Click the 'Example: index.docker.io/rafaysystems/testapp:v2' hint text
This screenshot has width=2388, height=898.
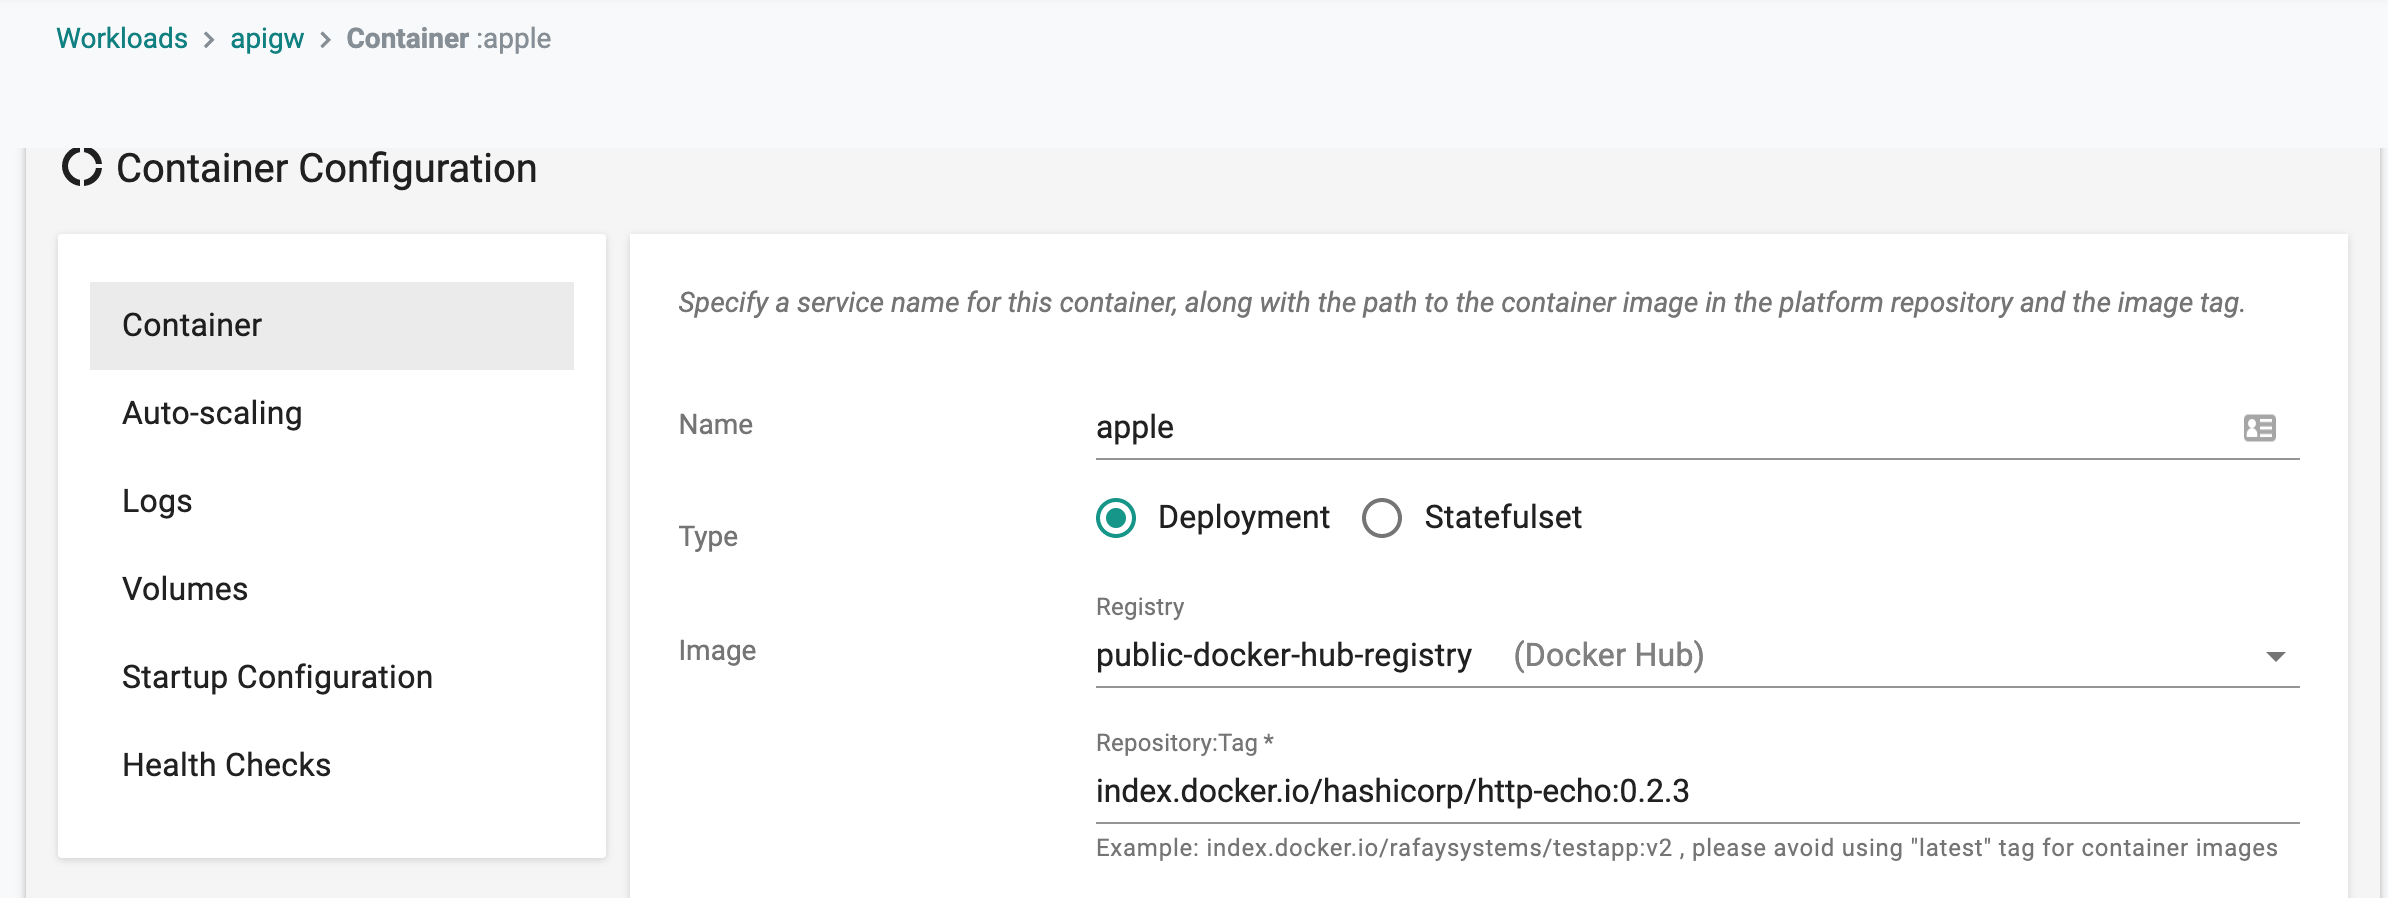(x=1686, y=848)
